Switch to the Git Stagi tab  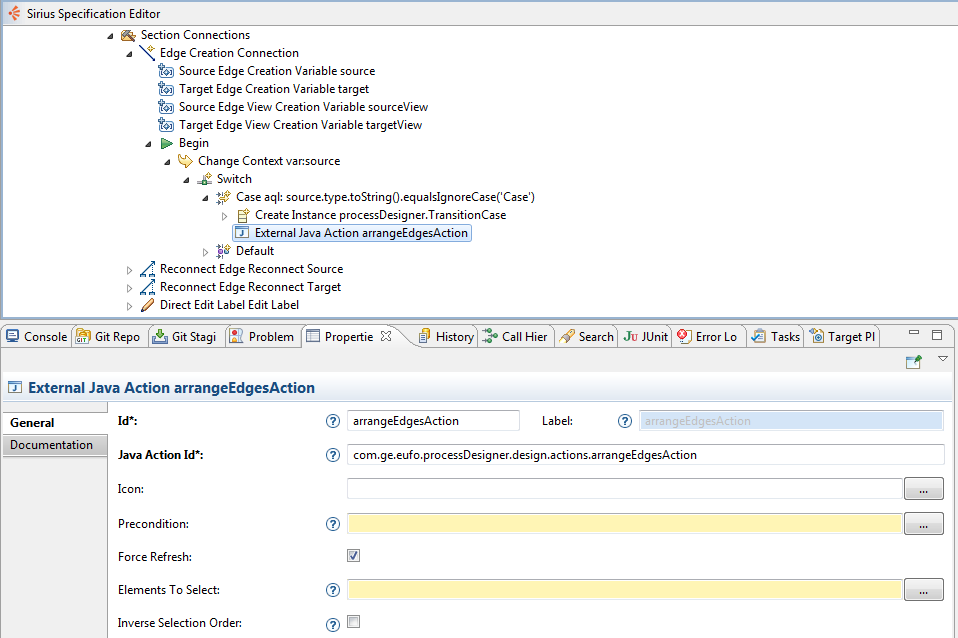coord(185,337)
